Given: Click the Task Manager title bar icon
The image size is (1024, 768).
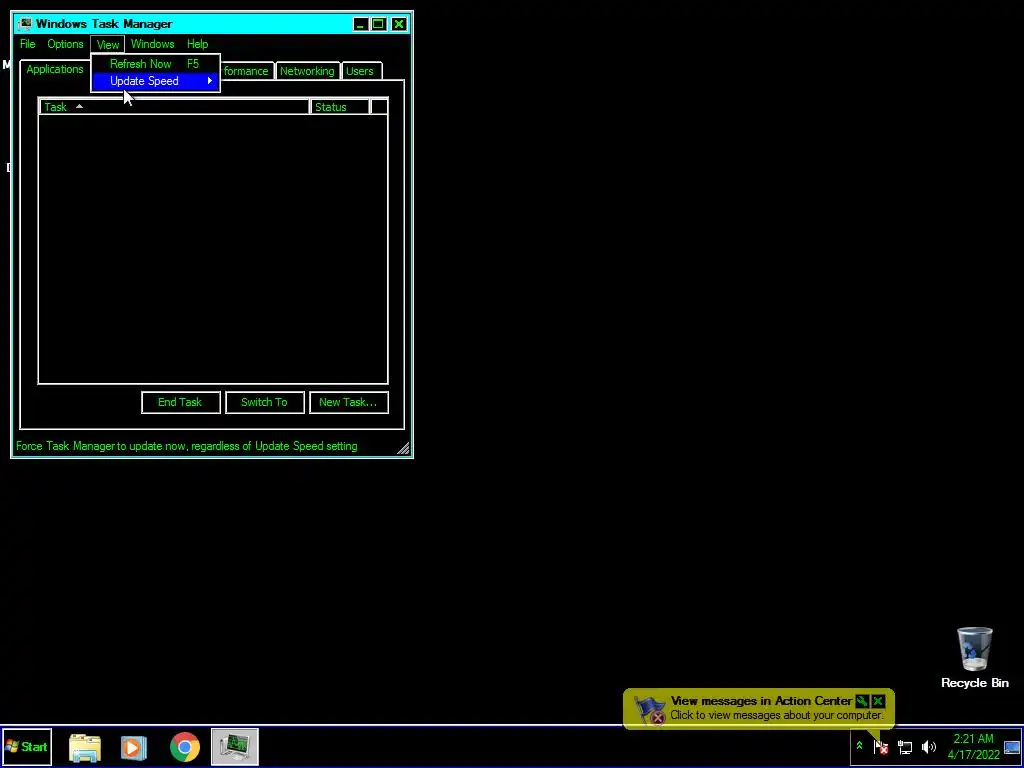Looking at the screenshot, I should click(25, 24).
